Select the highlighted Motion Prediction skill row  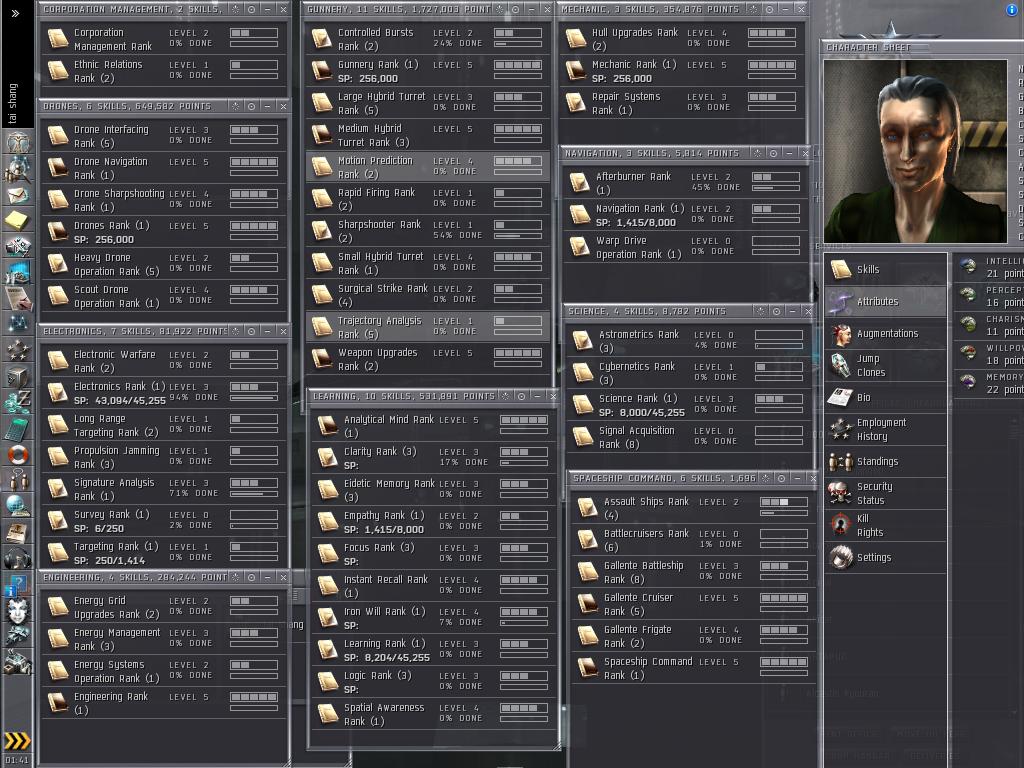(428, 167)
